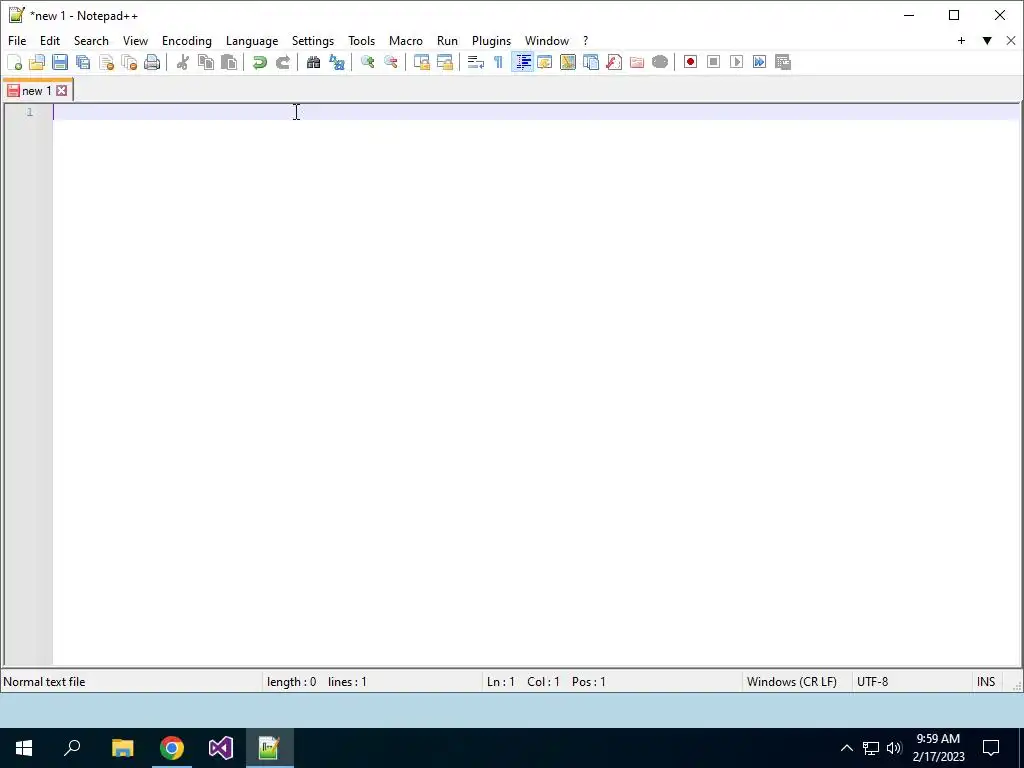
Task: Click the Stop Recording macro icon
Action: coord(714,62)
